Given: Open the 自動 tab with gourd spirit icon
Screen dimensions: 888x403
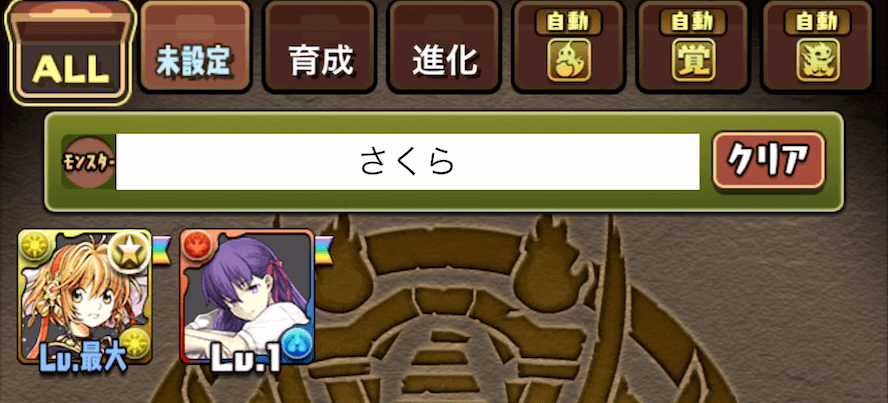Looking at the screenshot, I should point(569,46).
